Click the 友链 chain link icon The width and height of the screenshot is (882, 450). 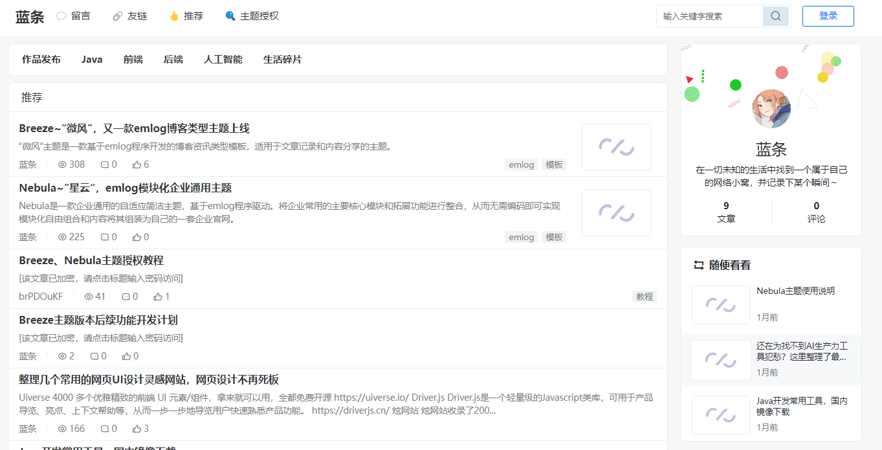coord(118,16)
